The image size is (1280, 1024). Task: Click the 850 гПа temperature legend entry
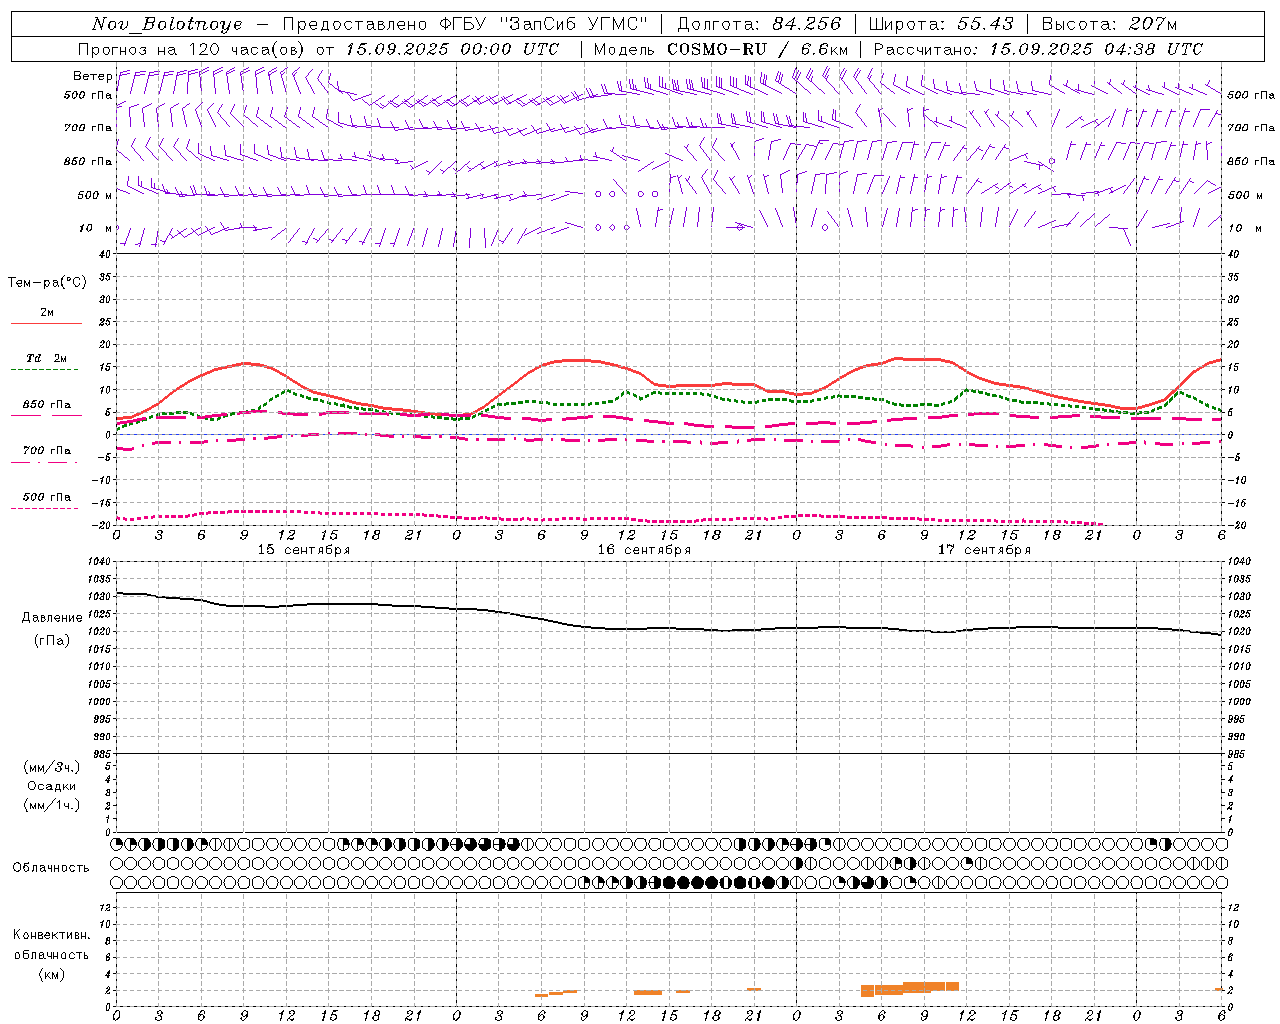pos(46,405)
